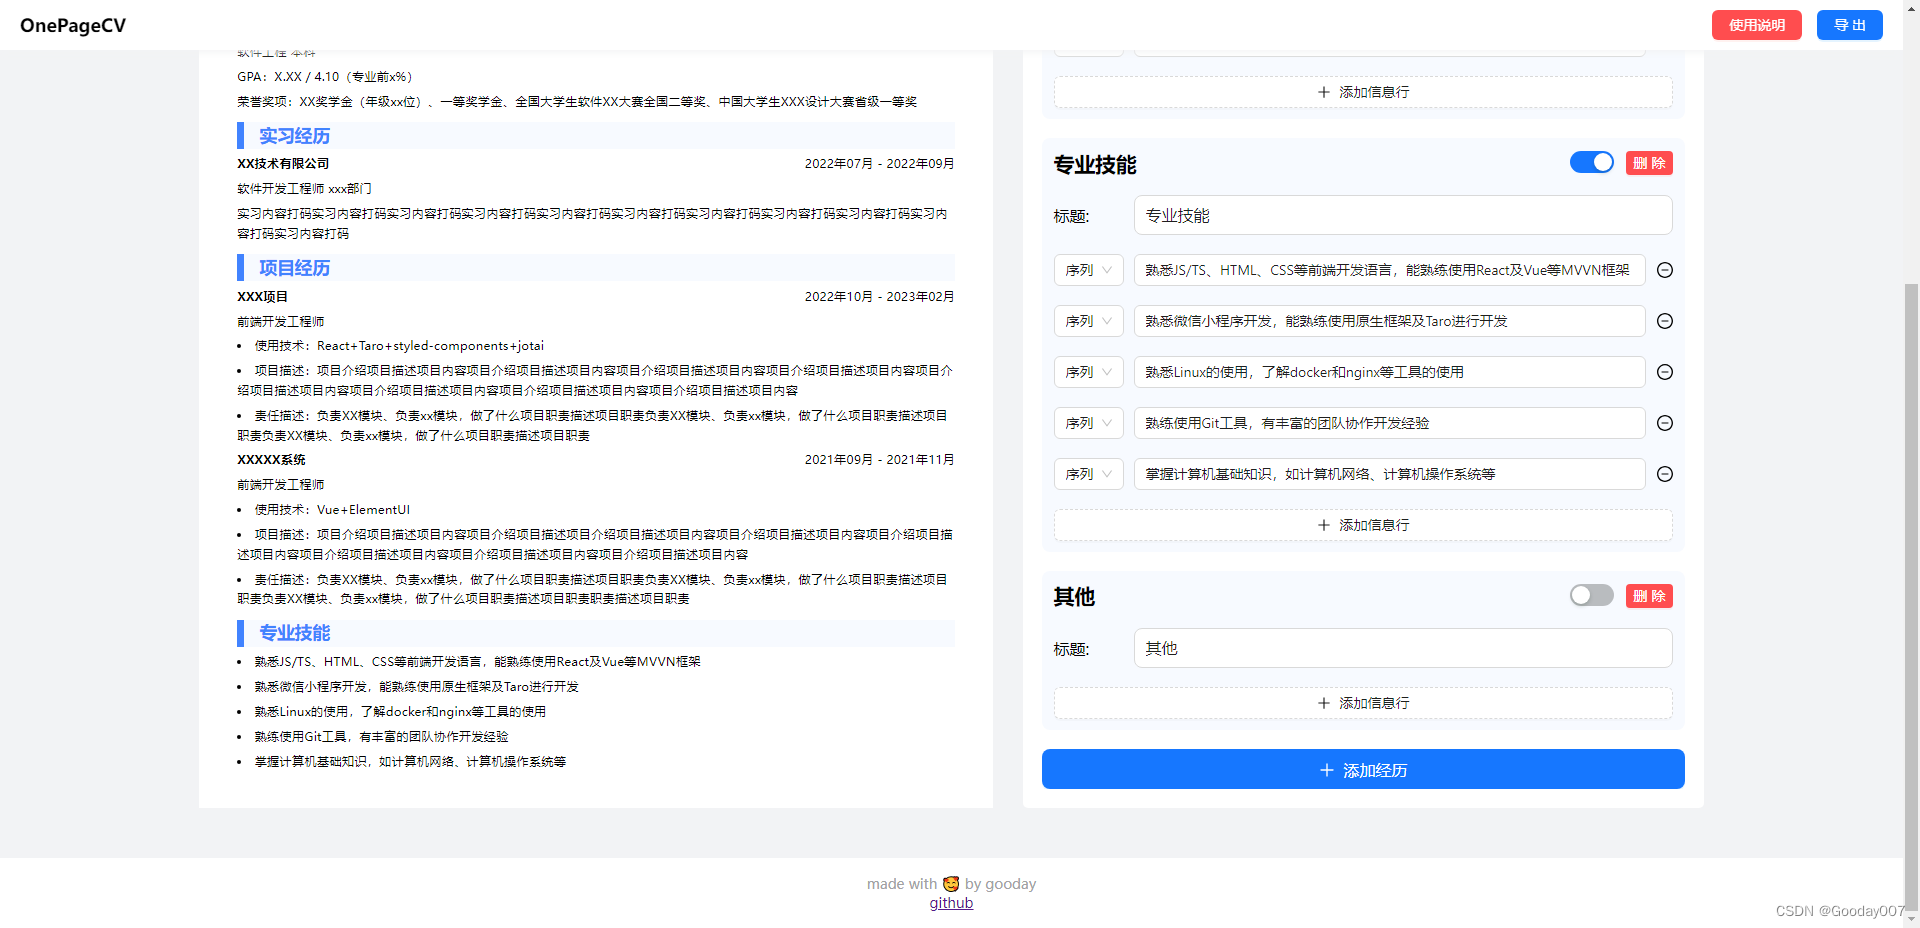1920x928 pixels.
Task: Click the 添加经历 button
Action: tap(1363, 769)
